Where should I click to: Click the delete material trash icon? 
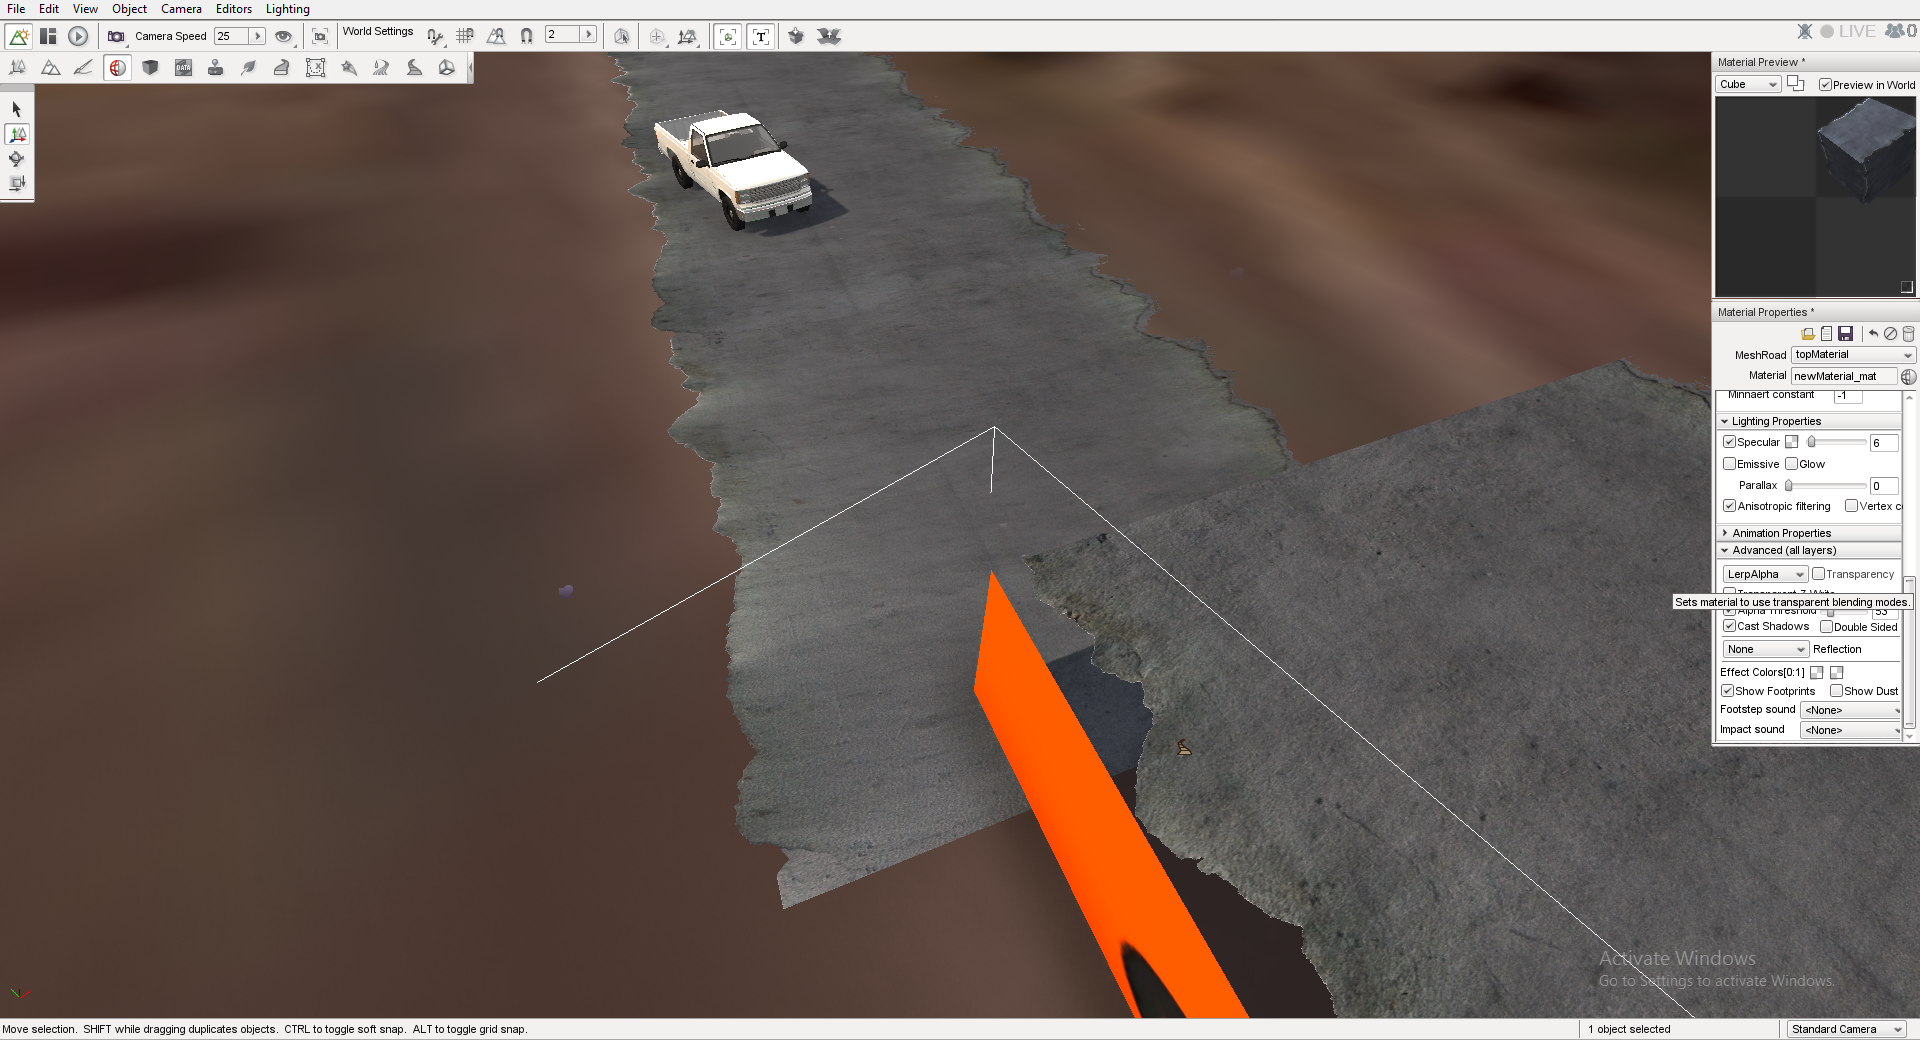click(x=1908, y=334)
